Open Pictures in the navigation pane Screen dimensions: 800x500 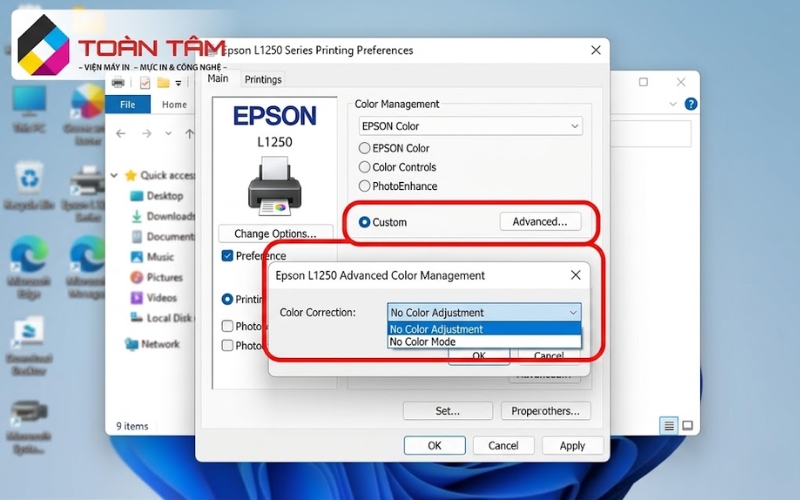point(157,278)
